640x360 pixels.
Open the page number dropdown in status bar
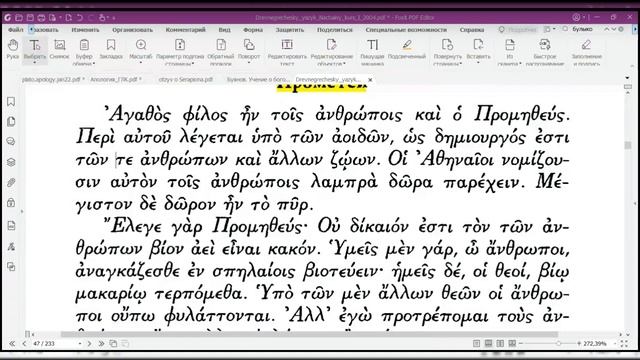coord(80,344)
